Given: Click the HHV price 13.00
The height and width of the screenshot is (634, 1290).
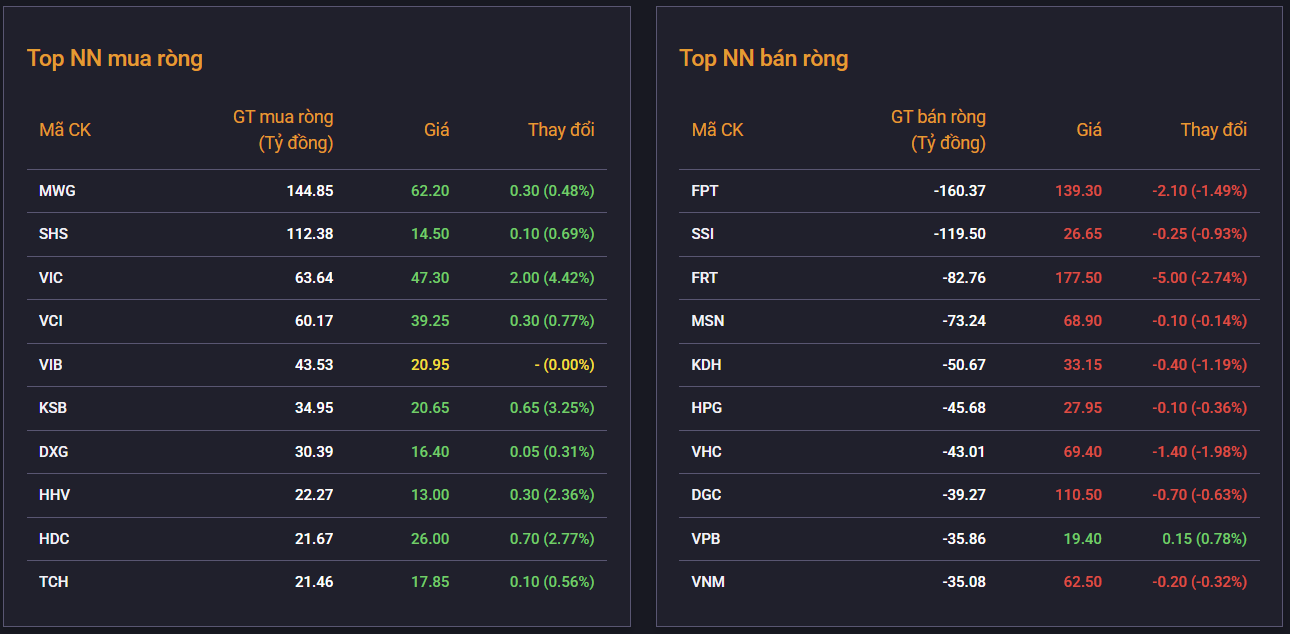Looking at the screenshot, I should pyautogui.click(x=430, y=495).
